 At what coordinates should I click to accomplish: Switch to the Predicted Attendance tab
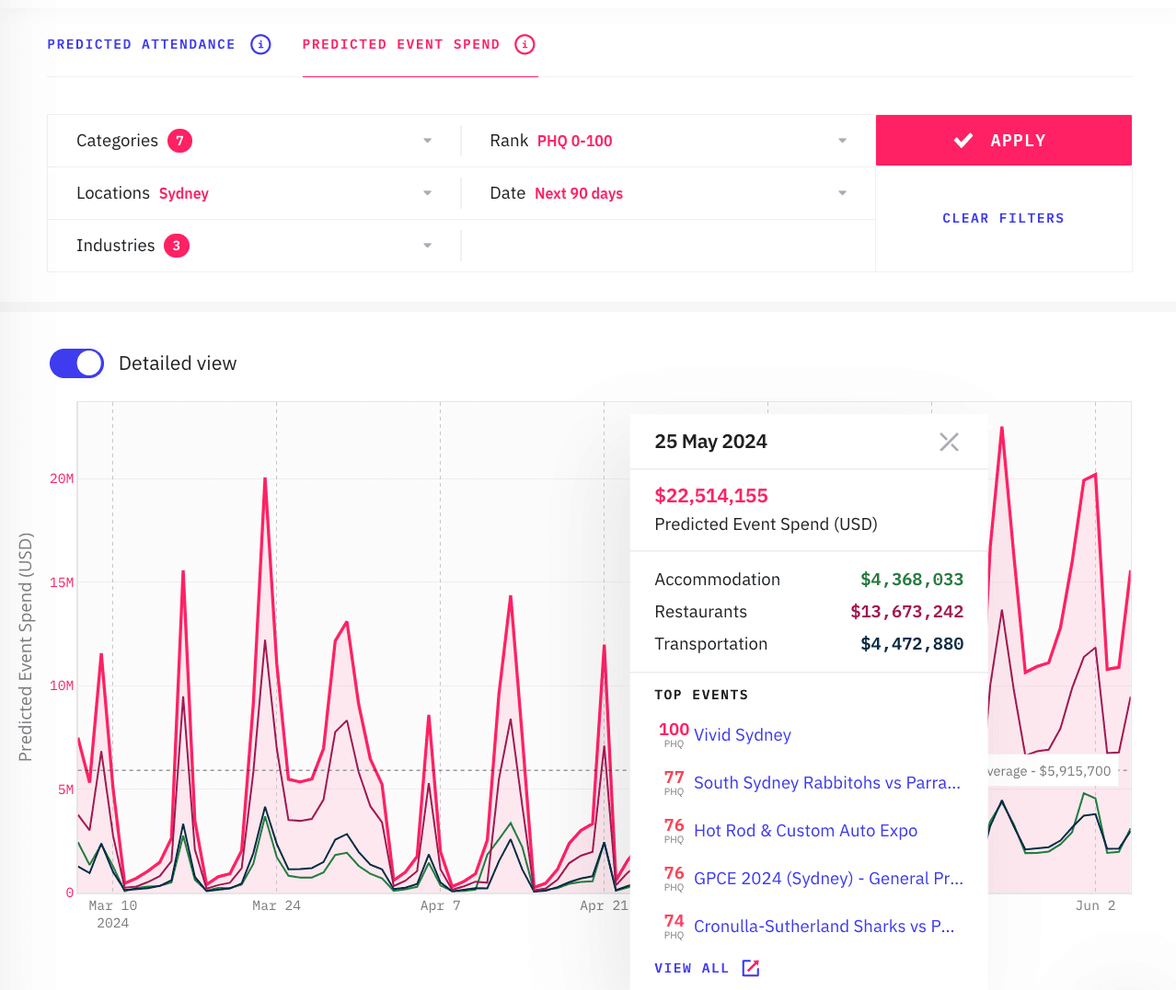point(141,44)
